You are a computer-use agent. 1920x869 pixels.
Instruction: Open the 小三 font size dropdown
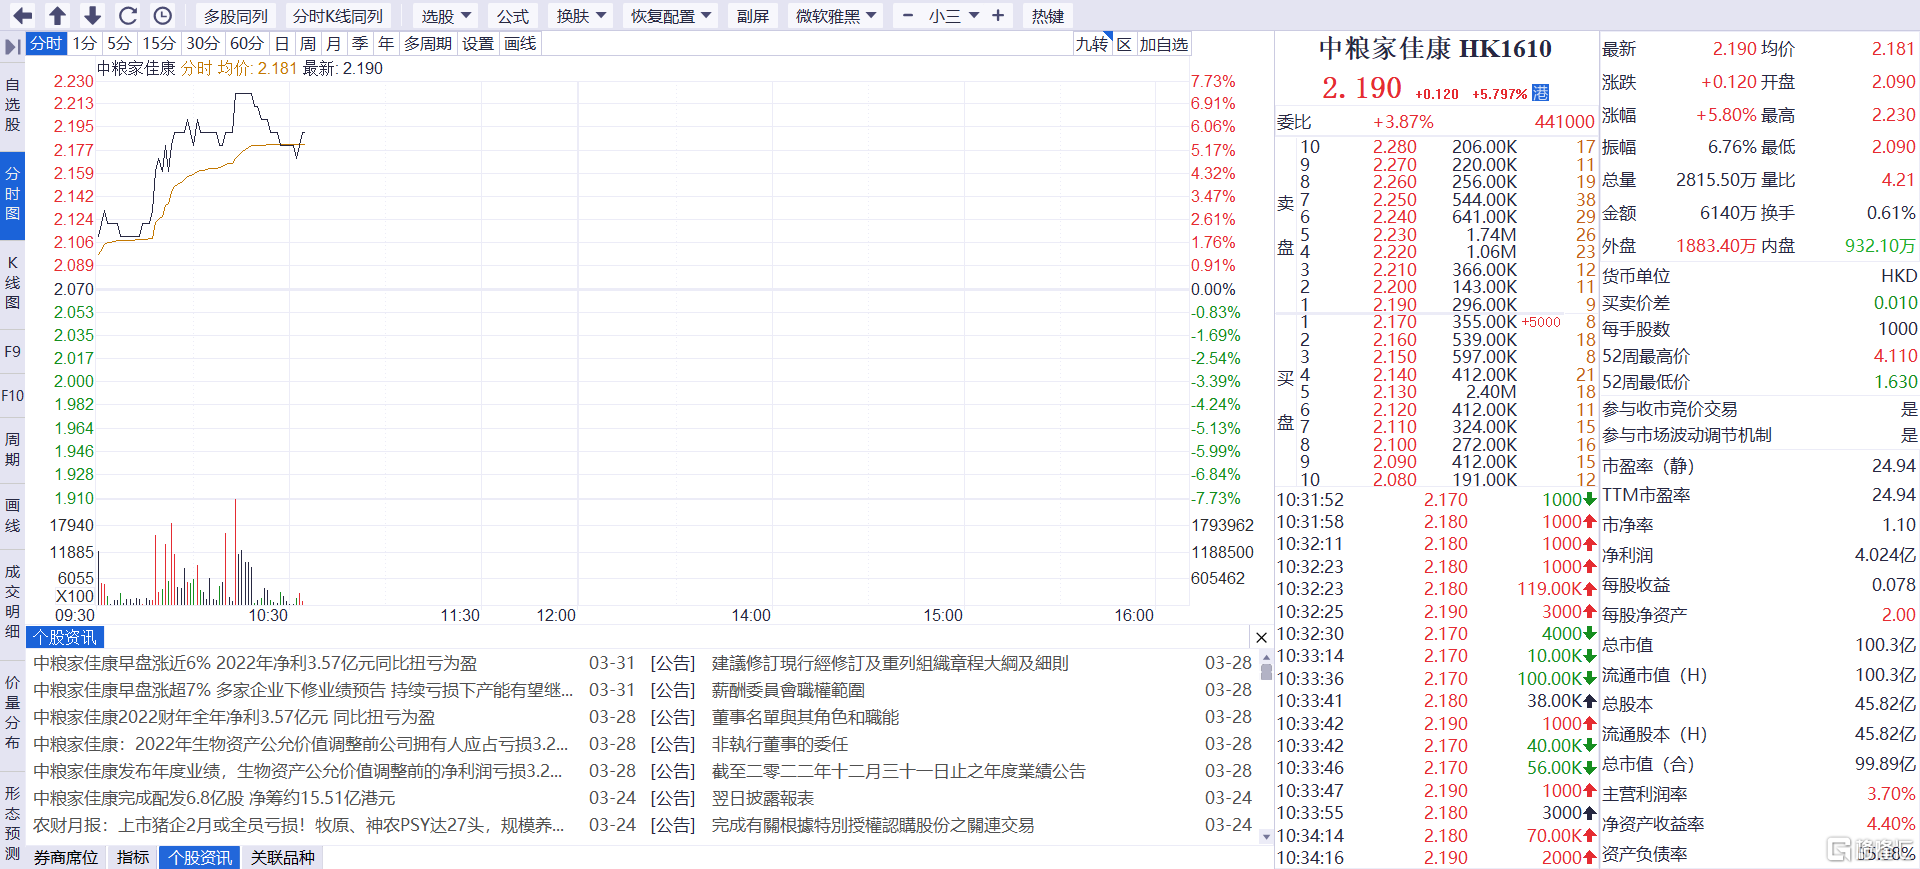953,16
